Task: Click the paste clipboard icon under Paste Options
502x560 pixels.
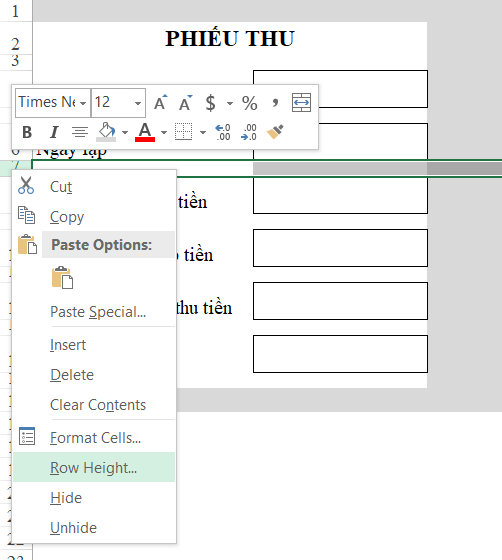Action: click(62, 278)
